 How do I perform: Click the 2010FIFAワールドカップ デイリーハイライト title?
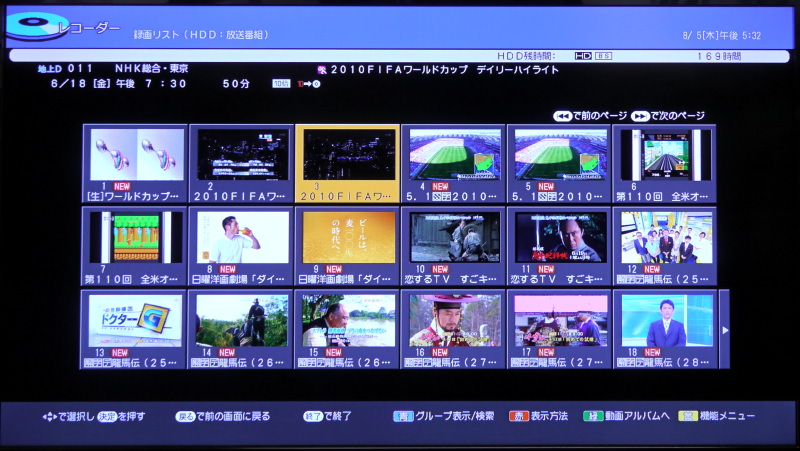(444, 70)
